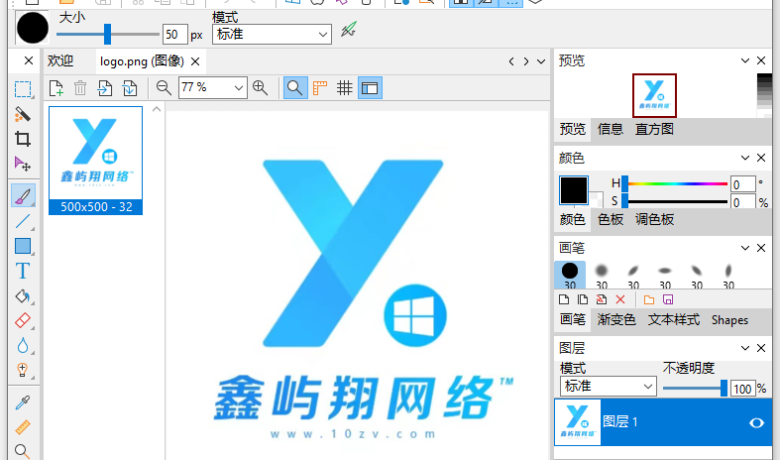Open the 渐变色 tab
This screenshot has width=780, height=460.
pos(616,319)
